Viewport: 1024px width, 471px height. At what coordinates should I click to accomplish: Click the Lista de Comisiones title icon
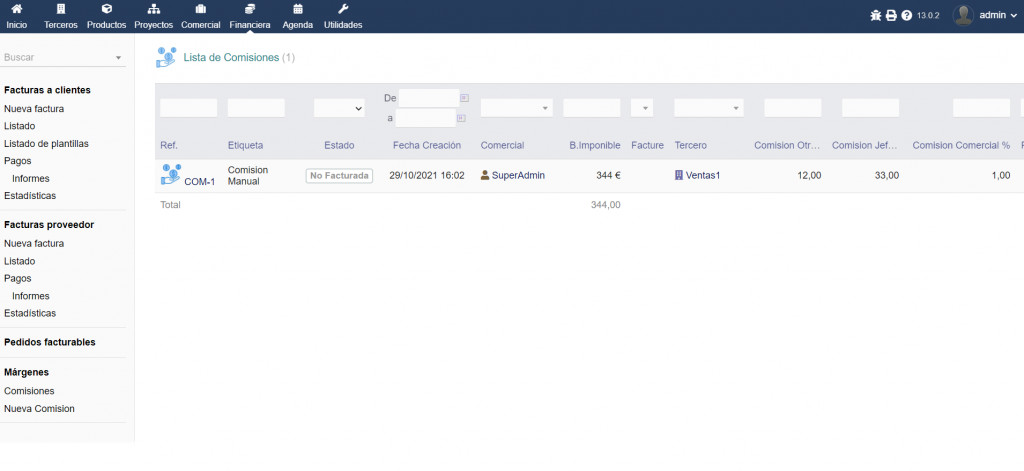point(166,57)
